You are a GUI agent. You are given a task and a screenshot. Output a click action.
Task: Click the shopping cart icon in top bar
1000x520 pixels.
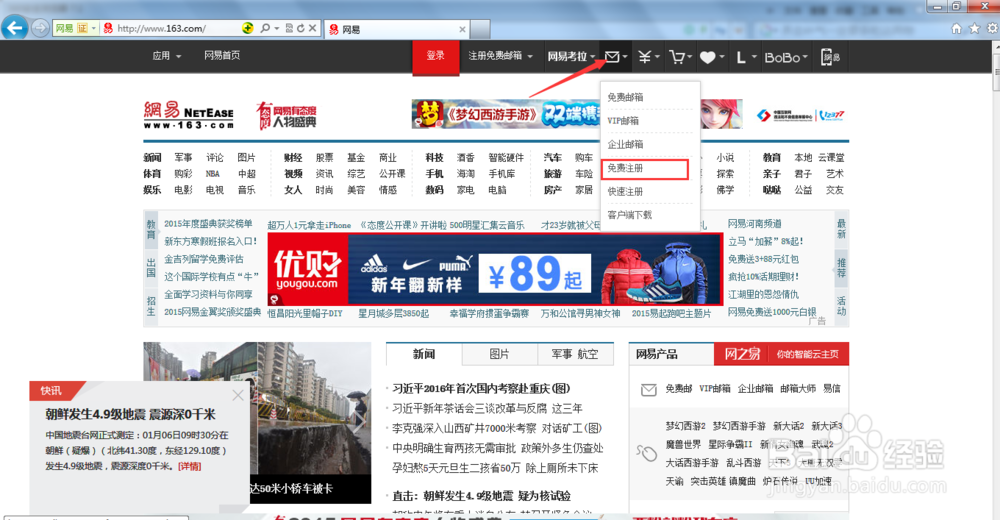coord(677,57)
